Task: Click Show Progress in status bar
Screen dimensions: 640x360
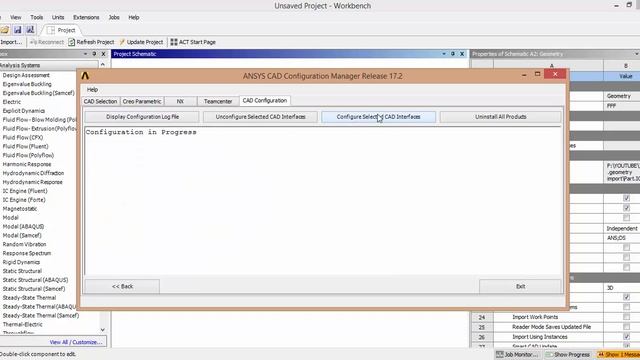Action: pyautogui.click(x=568, y=355)
